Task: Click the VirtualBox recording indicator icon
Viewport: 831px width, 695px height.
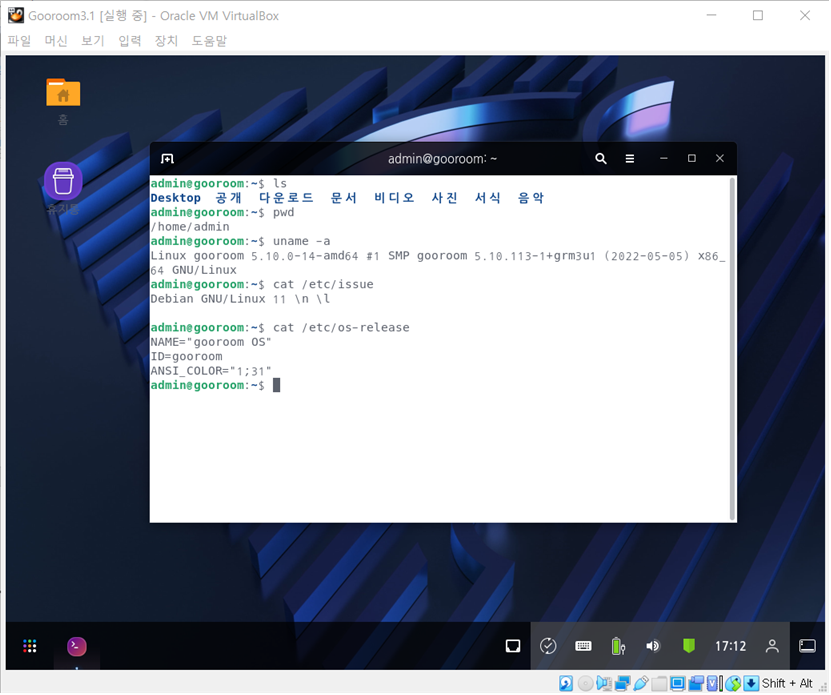Action: tap(696, 684)
